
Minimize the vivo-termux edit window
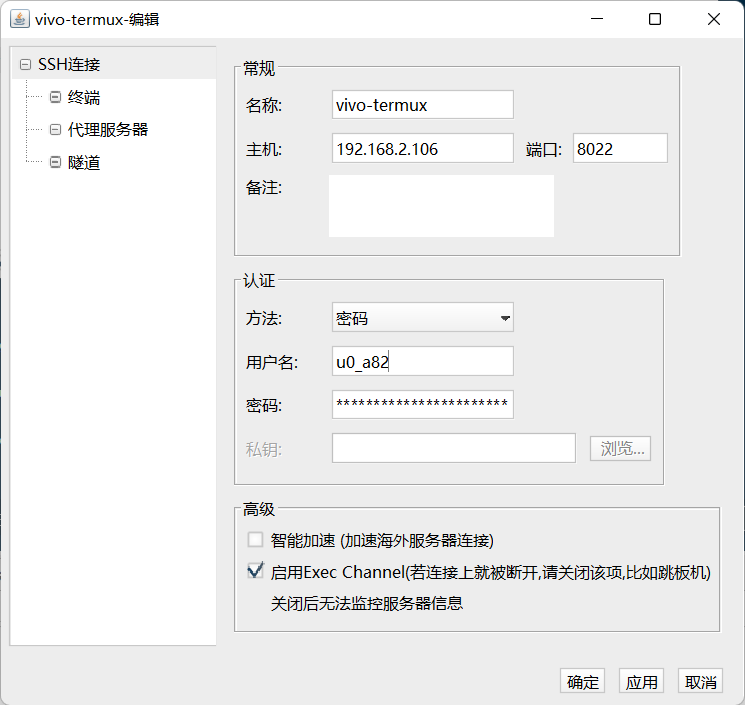pyautogui.click(x=597, y=19)
